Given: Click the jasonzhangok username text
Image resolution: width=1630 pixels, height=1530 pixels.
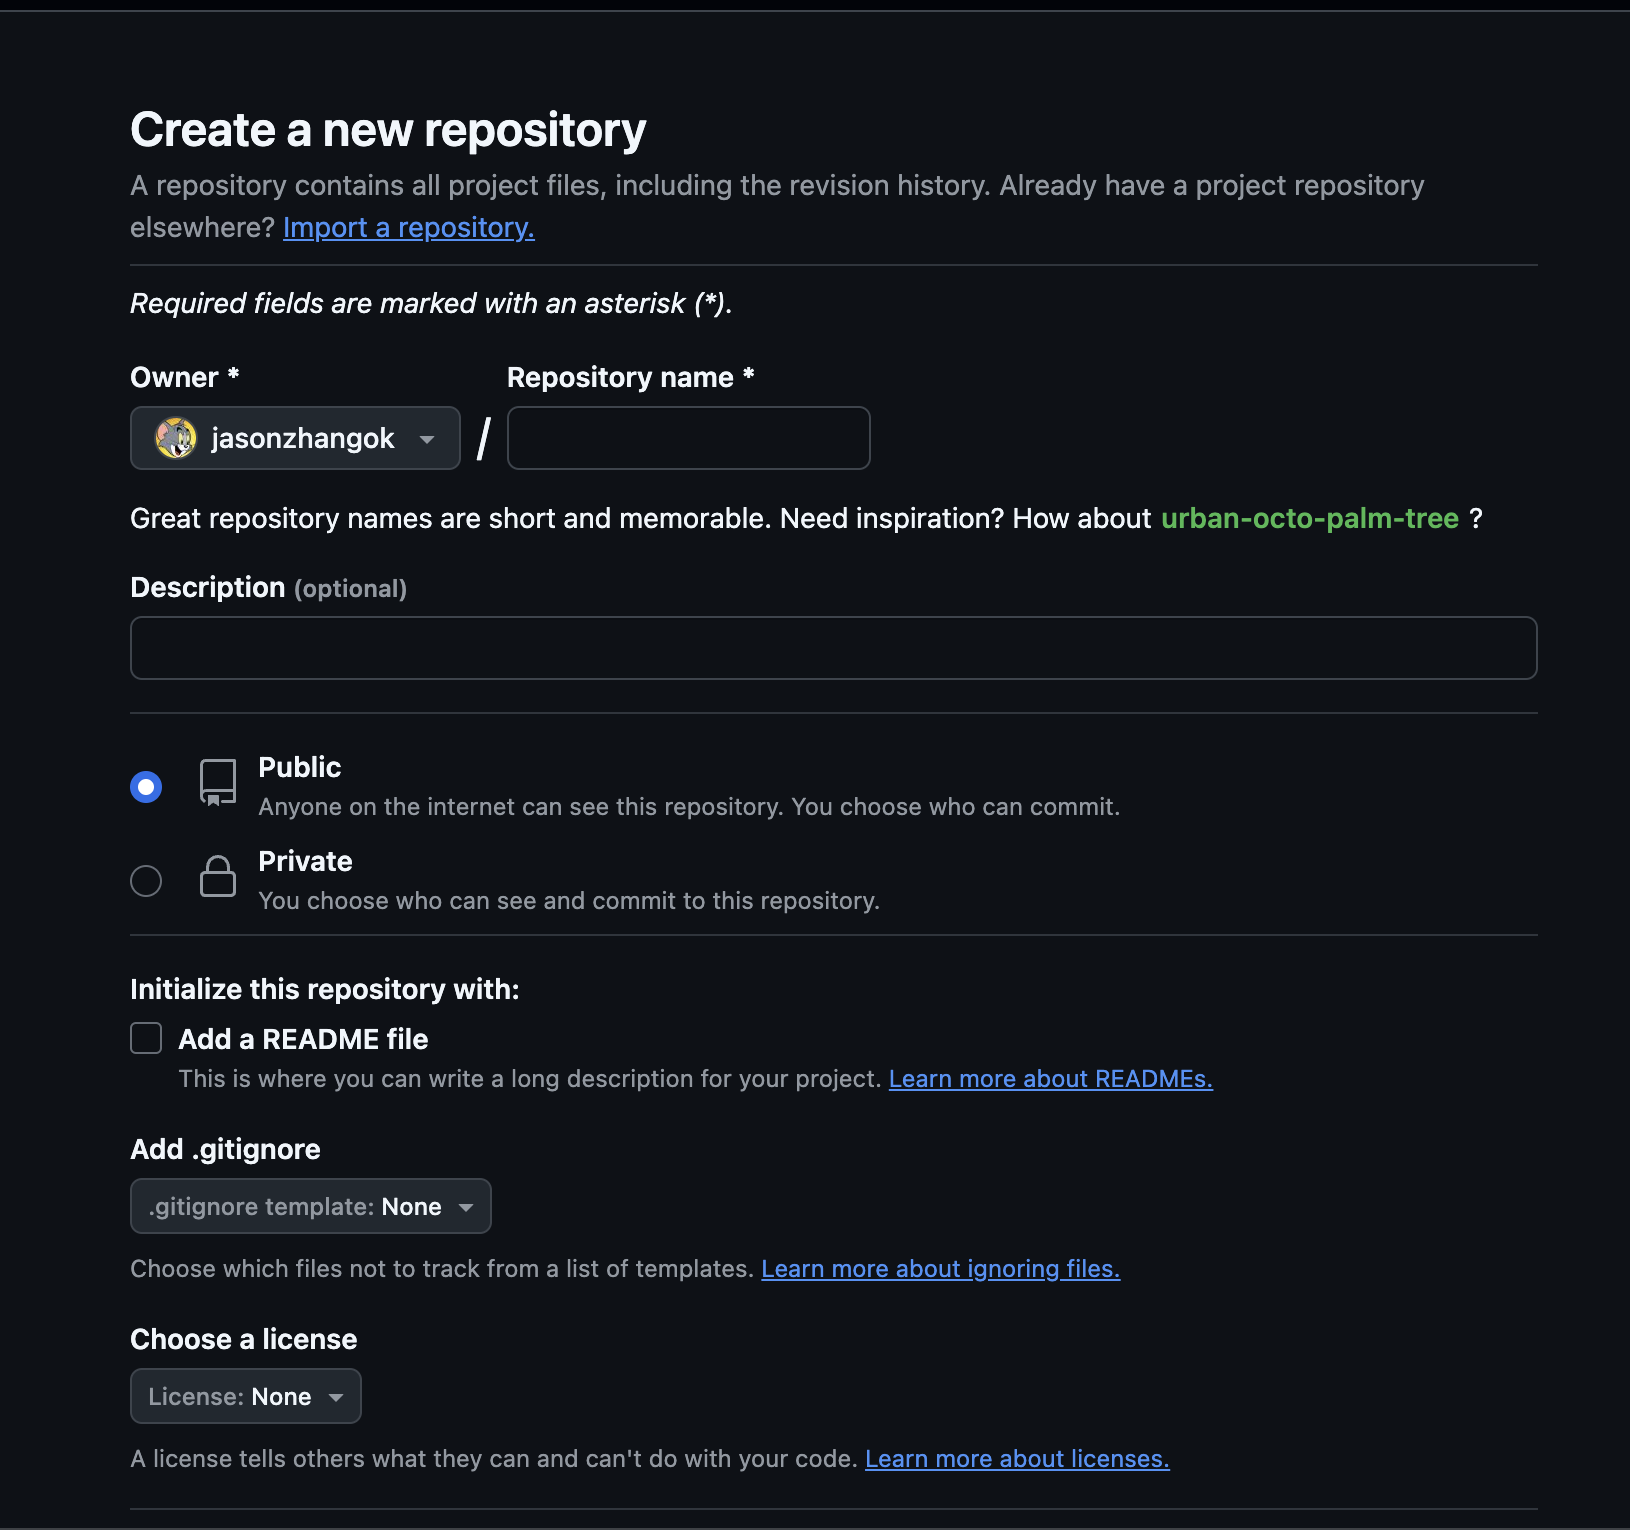Looking at the screenshot, I should tap(305, 438).
